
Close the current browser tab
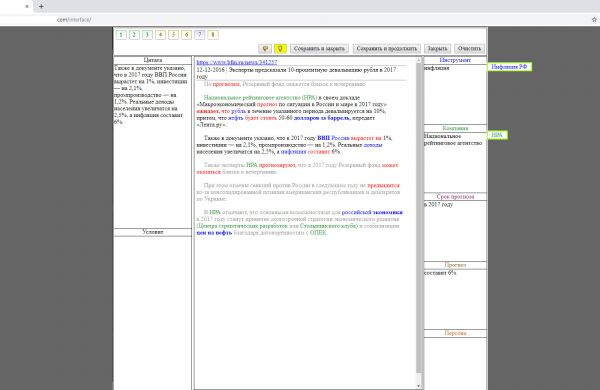coord(27,6)
